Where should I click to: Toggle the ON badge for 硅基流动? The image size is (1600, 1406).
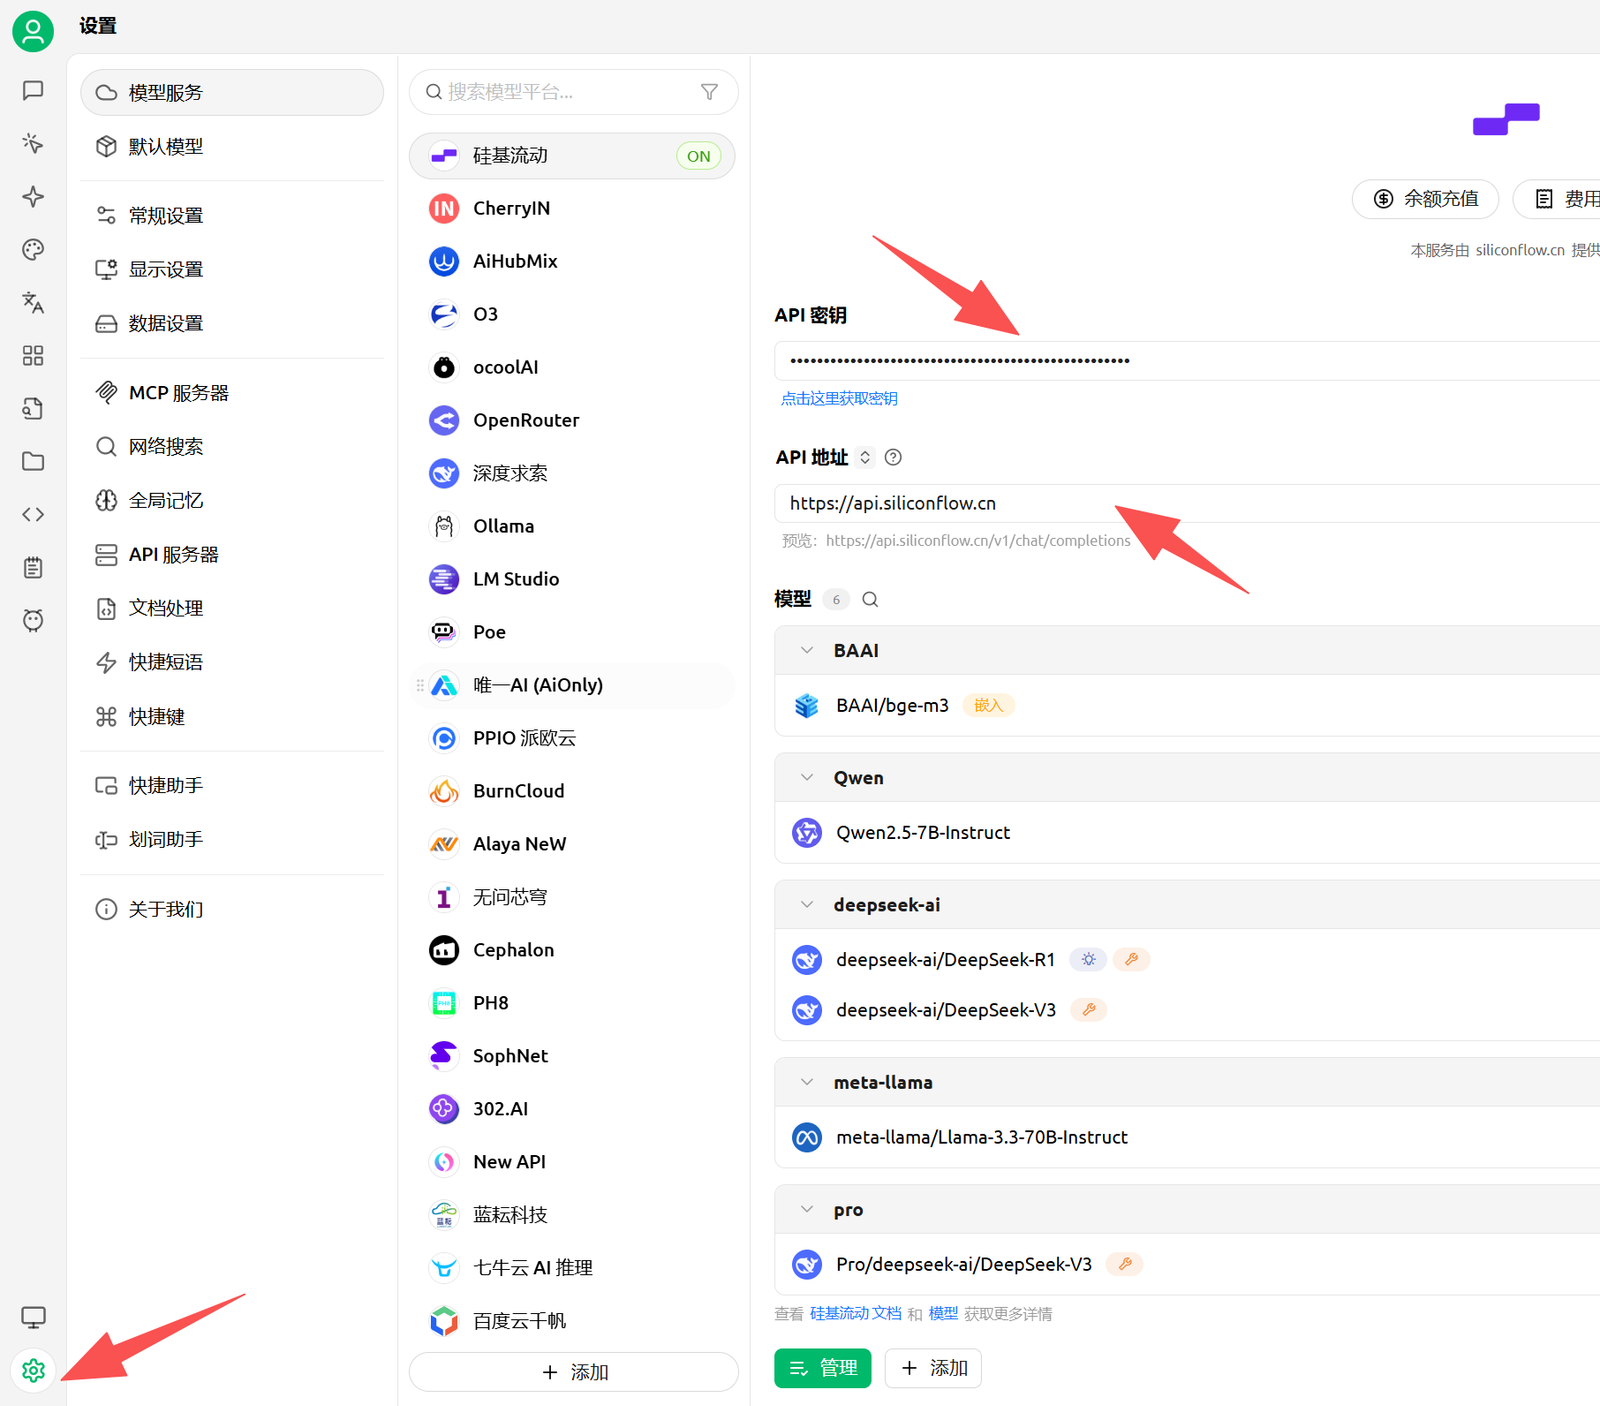point(698,156)
